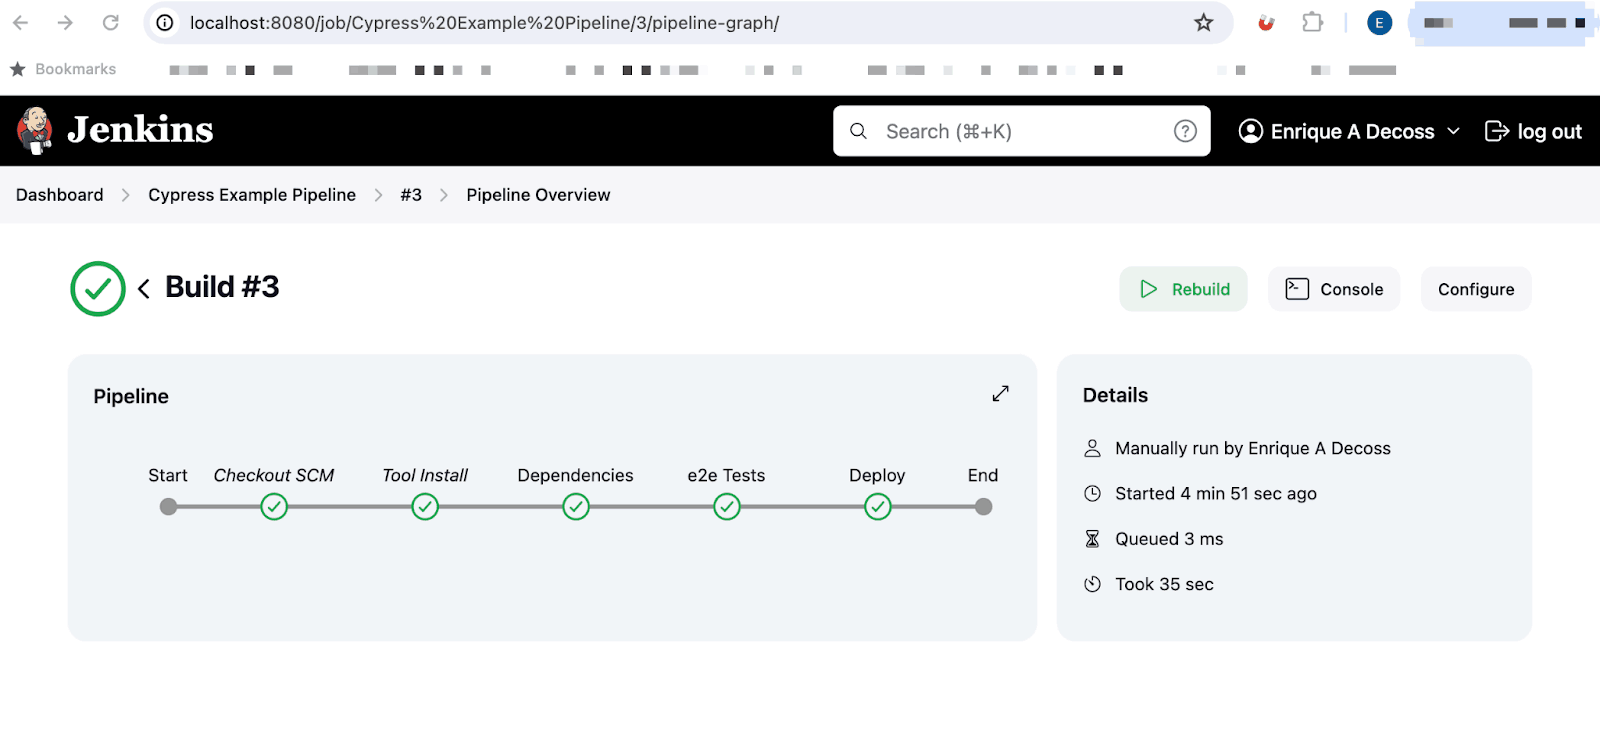Select the e2e Tests stage checkmark
Image resolution: width=1600 pixels, height=745 pixels.
pyautogui.click(x=727, y=507)
